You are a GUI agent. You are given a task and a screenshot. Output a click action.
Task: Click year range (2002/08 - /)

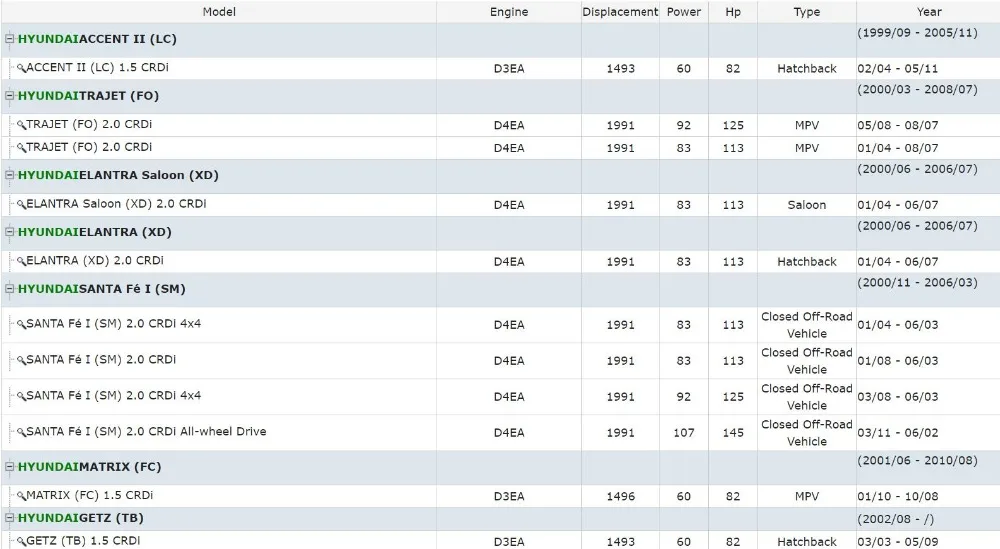(x=895, y=519)
